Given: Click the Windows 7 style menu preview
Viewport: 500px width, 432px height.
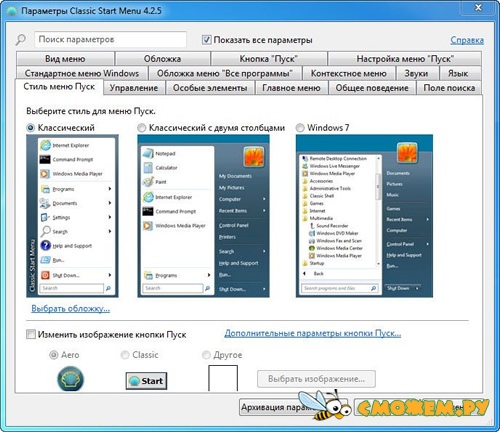Looking at the screenshot, I should click(364, 216).
